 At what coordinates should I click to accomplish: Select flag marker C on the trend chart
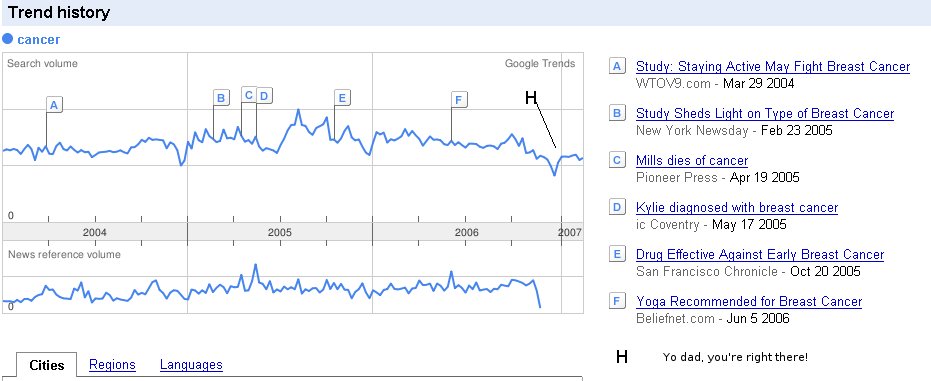[x=249, y=95]
